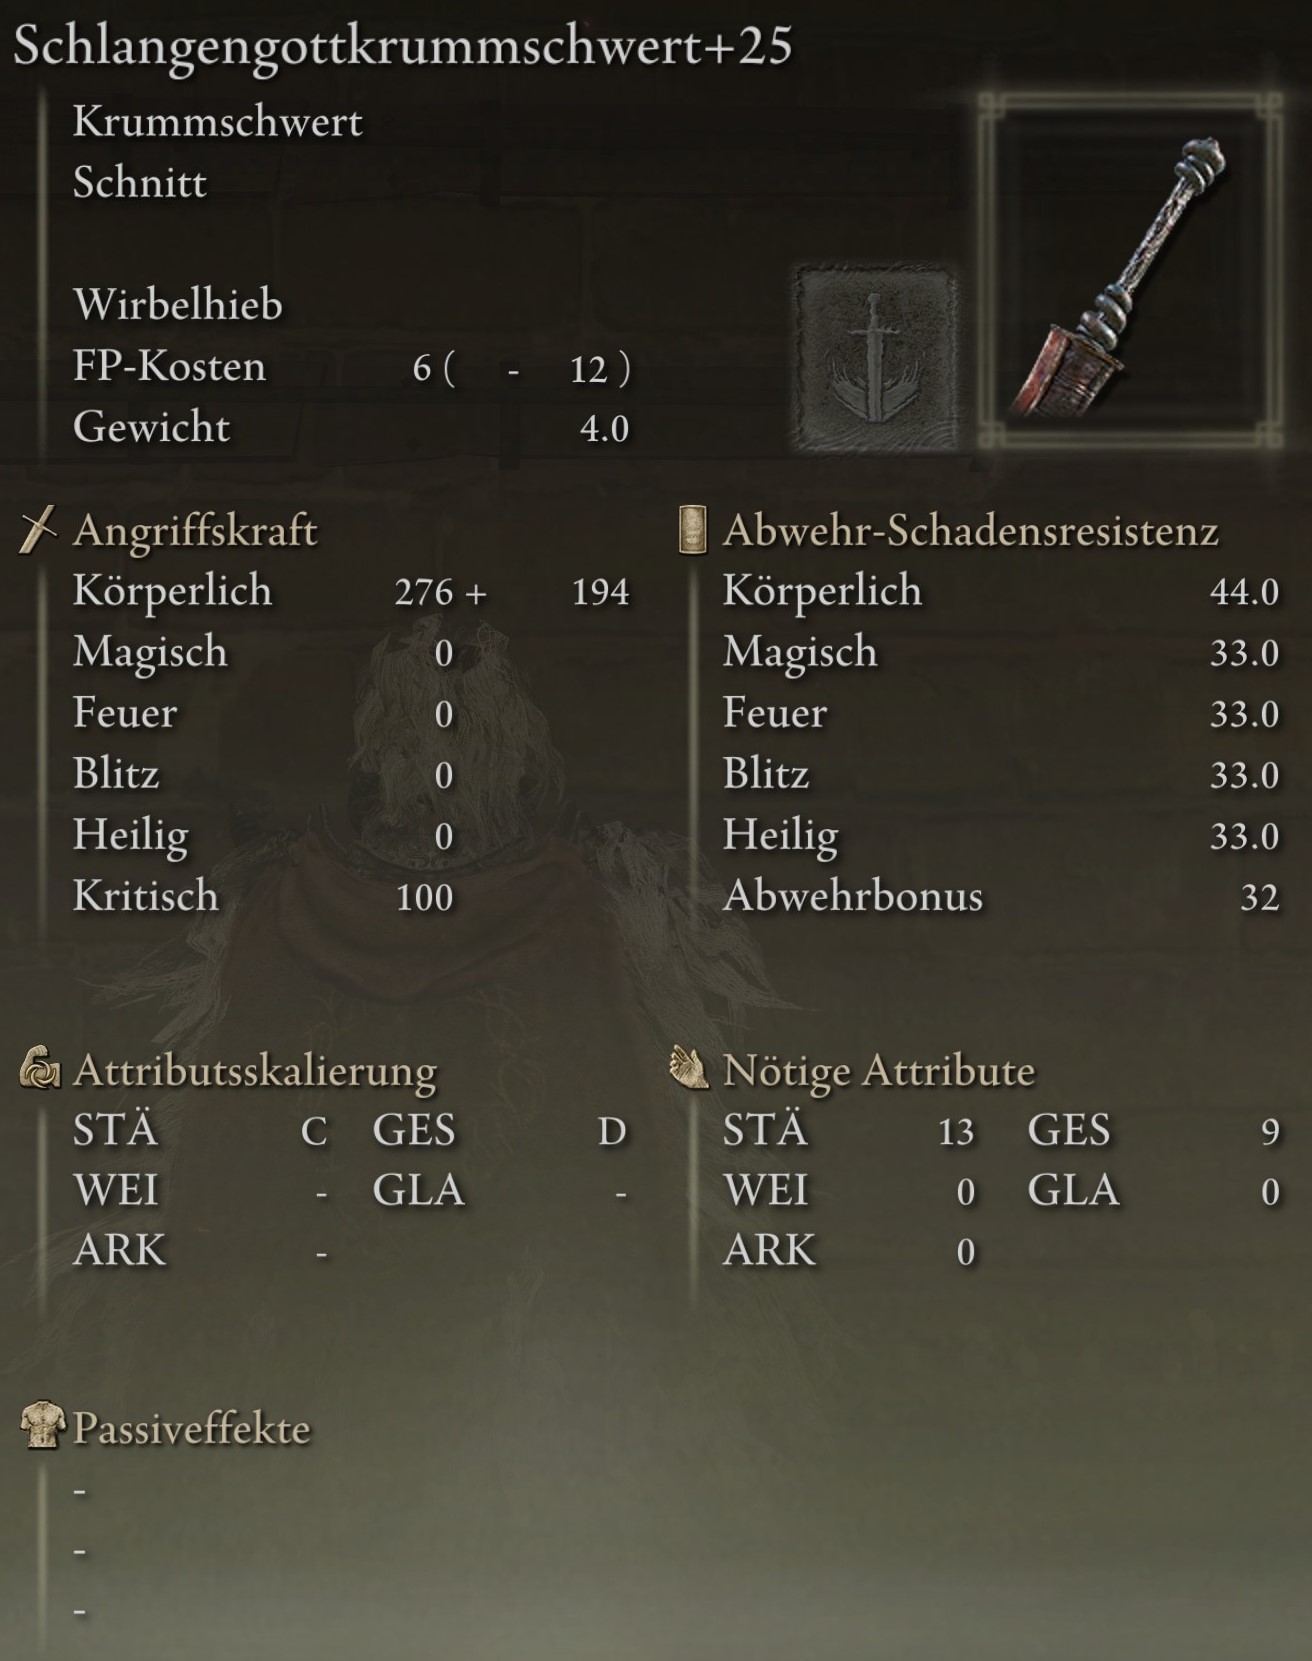Select the STÄ scaling grade C

coord(314,1131)
